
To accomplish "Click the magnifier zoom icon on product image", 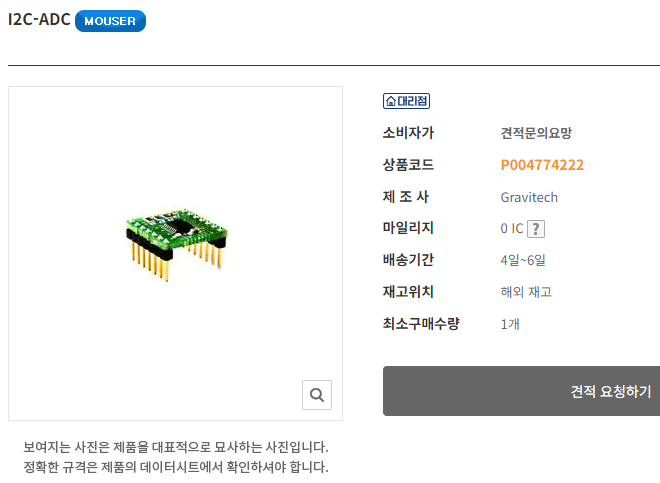I will [x=317, y=395].
